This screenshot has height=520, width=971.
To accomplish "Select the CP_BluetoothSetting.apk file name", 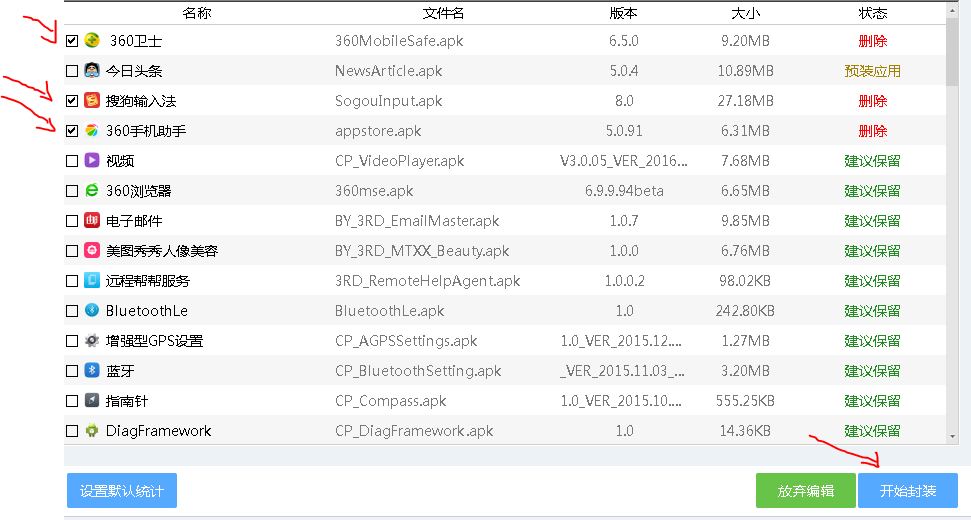I will pos(418,371).
